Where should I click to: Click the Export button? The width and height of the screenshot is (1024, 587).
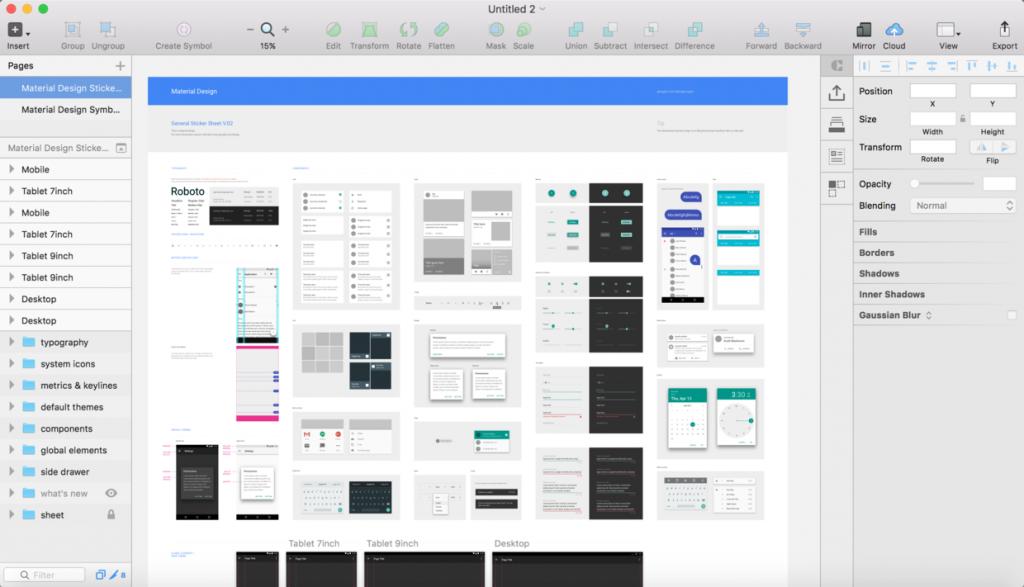1004,30
